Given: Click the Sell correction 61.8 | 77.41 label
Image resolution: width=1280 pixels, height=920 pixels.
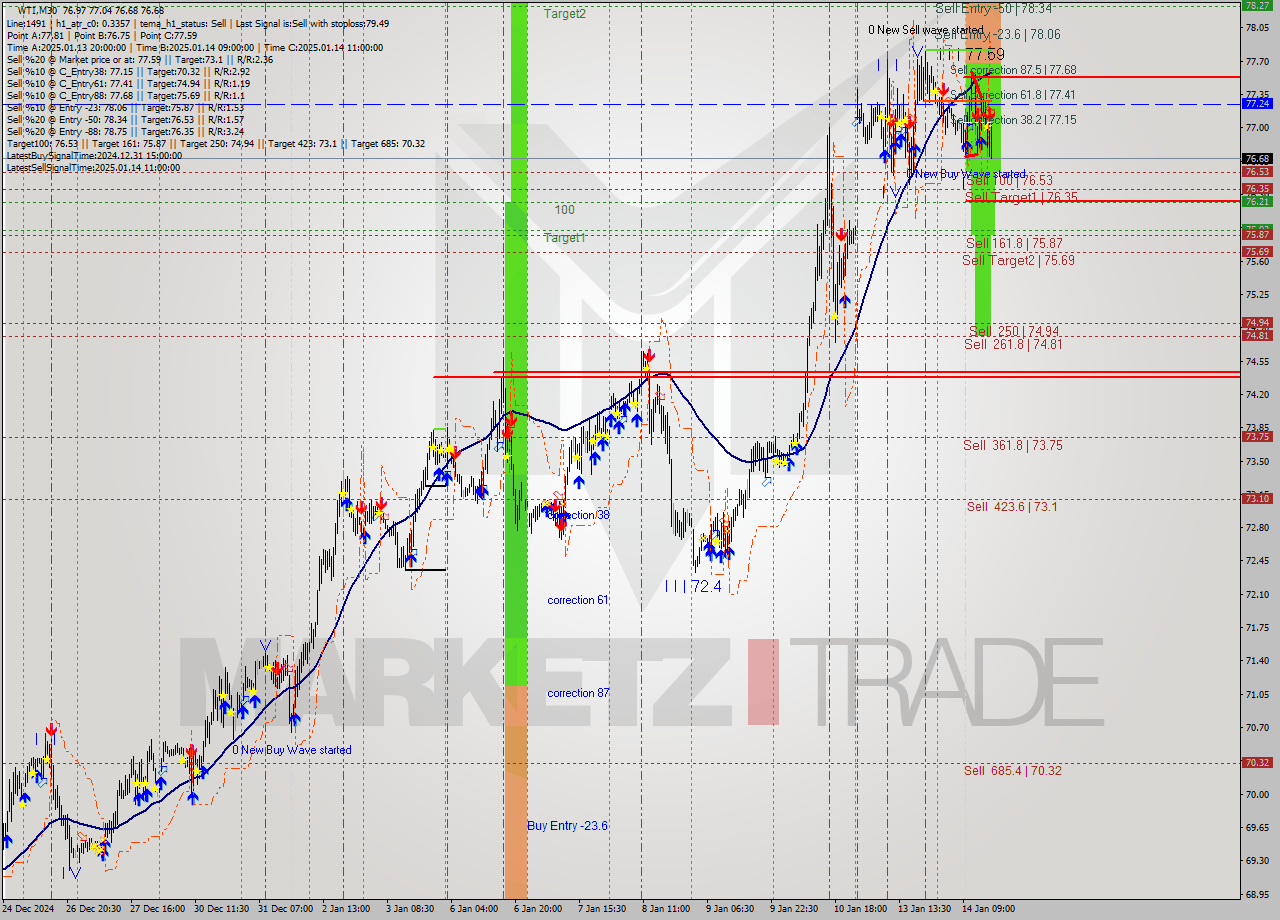Looking at the screenshot, I should point(1013,95).
